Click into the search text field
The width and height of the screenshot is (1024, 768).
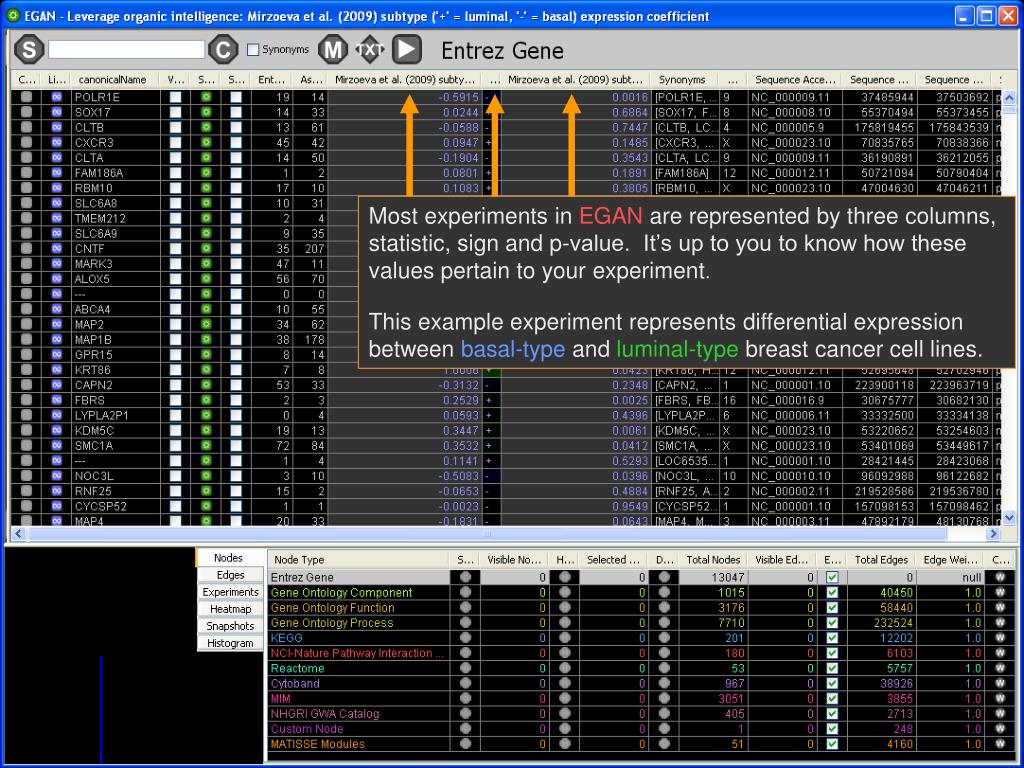(127, 50)
